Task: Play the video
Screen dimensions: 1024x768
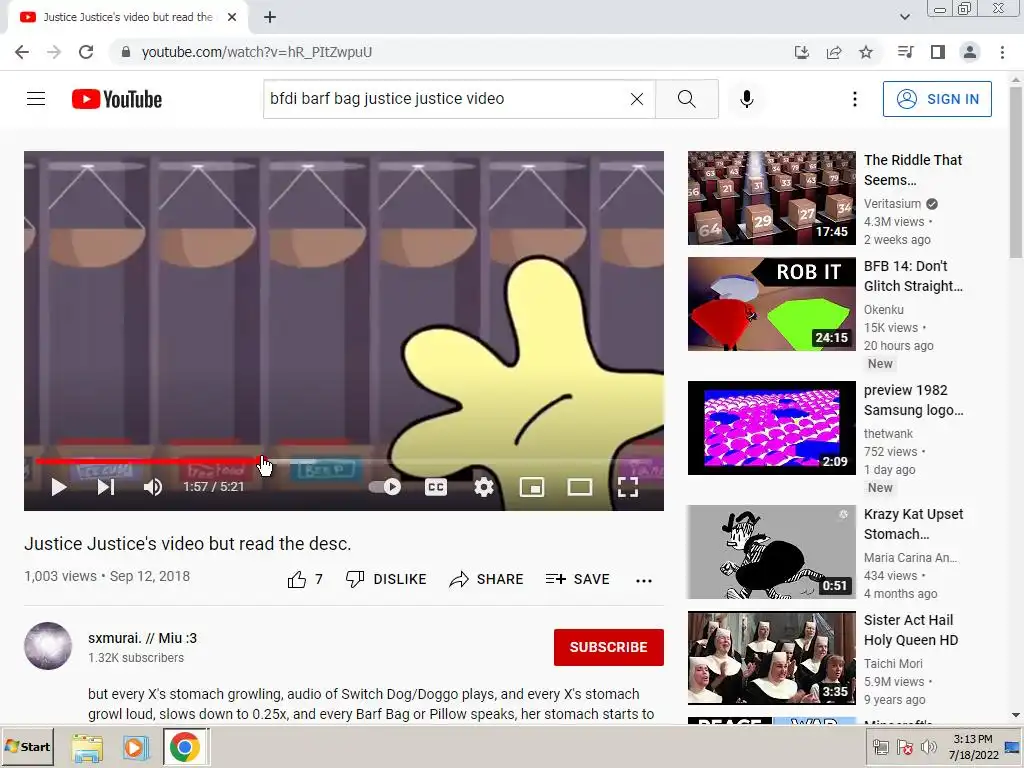Action: (59, 487)
